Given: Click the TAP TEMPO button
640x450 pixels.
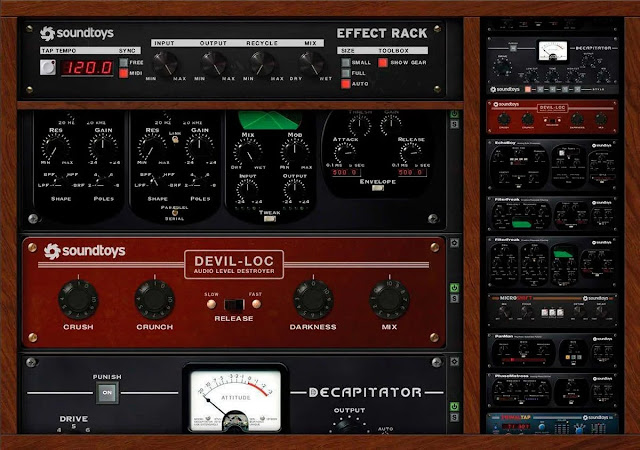Looking at the screenshot, I should (x=48, y=67).
